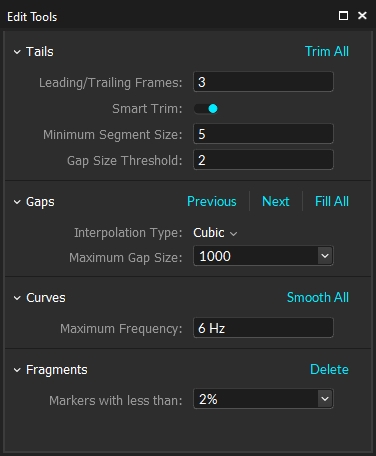Collapse the Tails section chevron
This screenshot has height=456, width=376.
17,52
